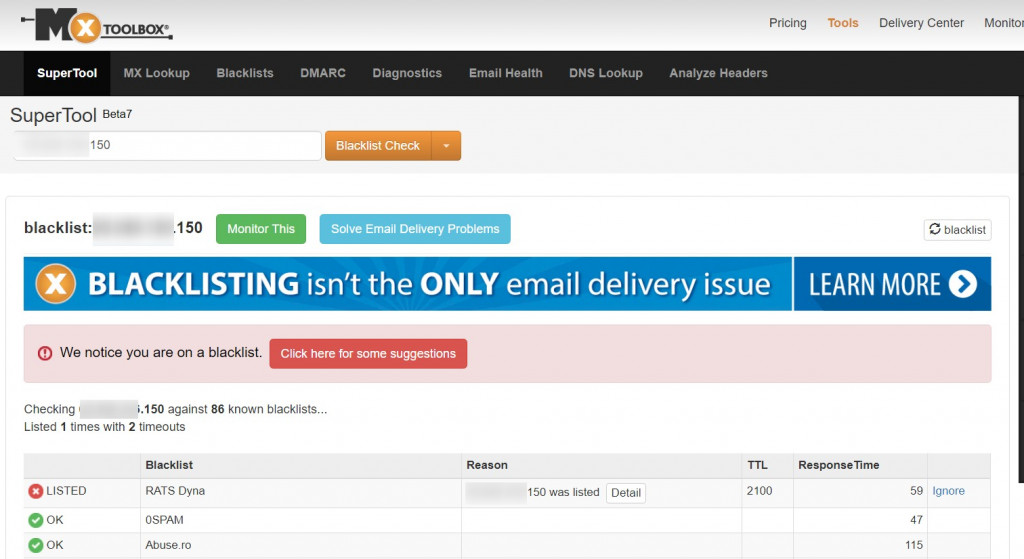Open the Pricing page
The height and width of the screenshot is (559, 1024).
788,23
